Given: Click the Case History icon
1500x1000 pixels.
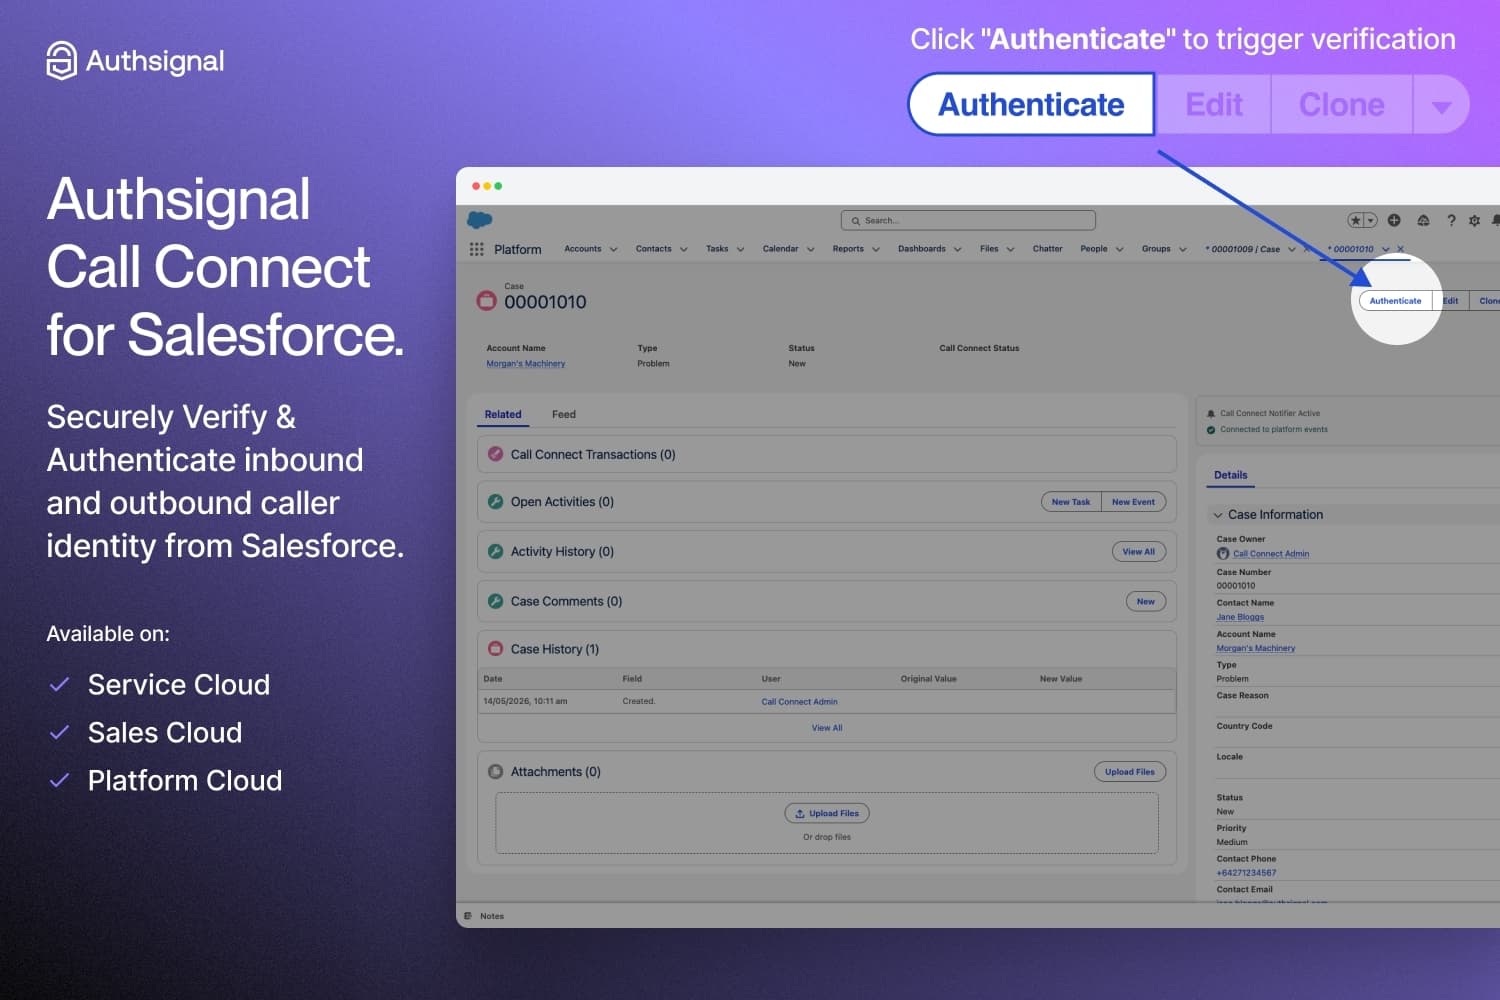Looking at the screenshot, I should (x=495, y=649).
